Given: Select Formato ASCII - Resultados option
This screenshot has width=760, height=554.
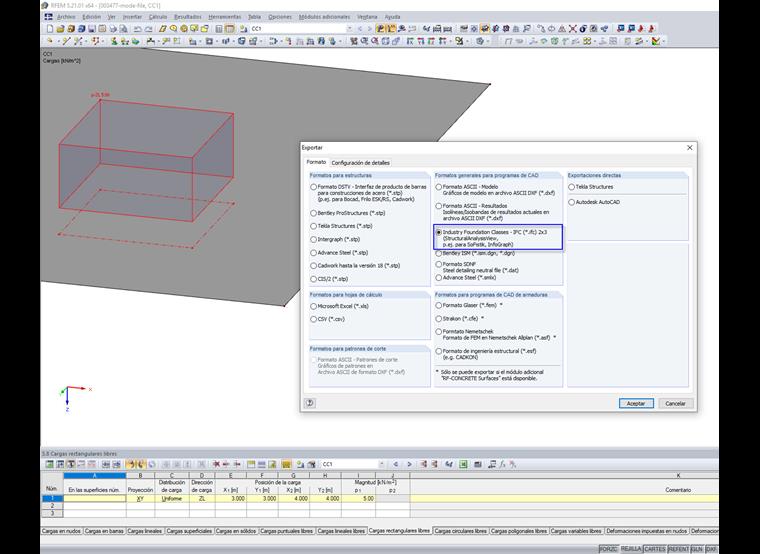Looking at the screenshot, I should [439, 206].
